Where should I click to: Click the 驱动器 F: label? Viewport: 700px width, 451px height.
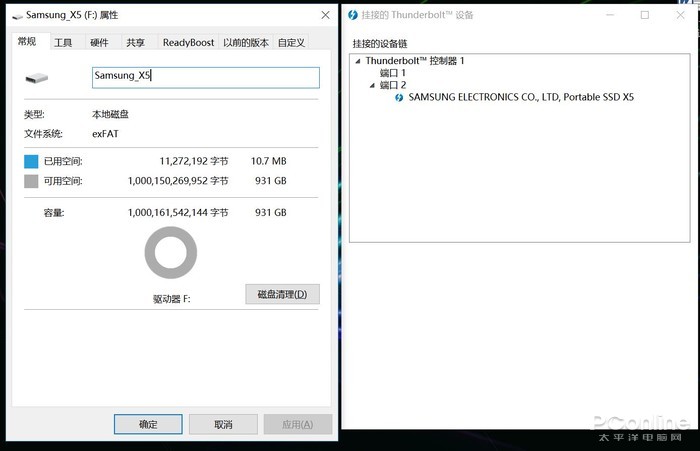point(171,299)
